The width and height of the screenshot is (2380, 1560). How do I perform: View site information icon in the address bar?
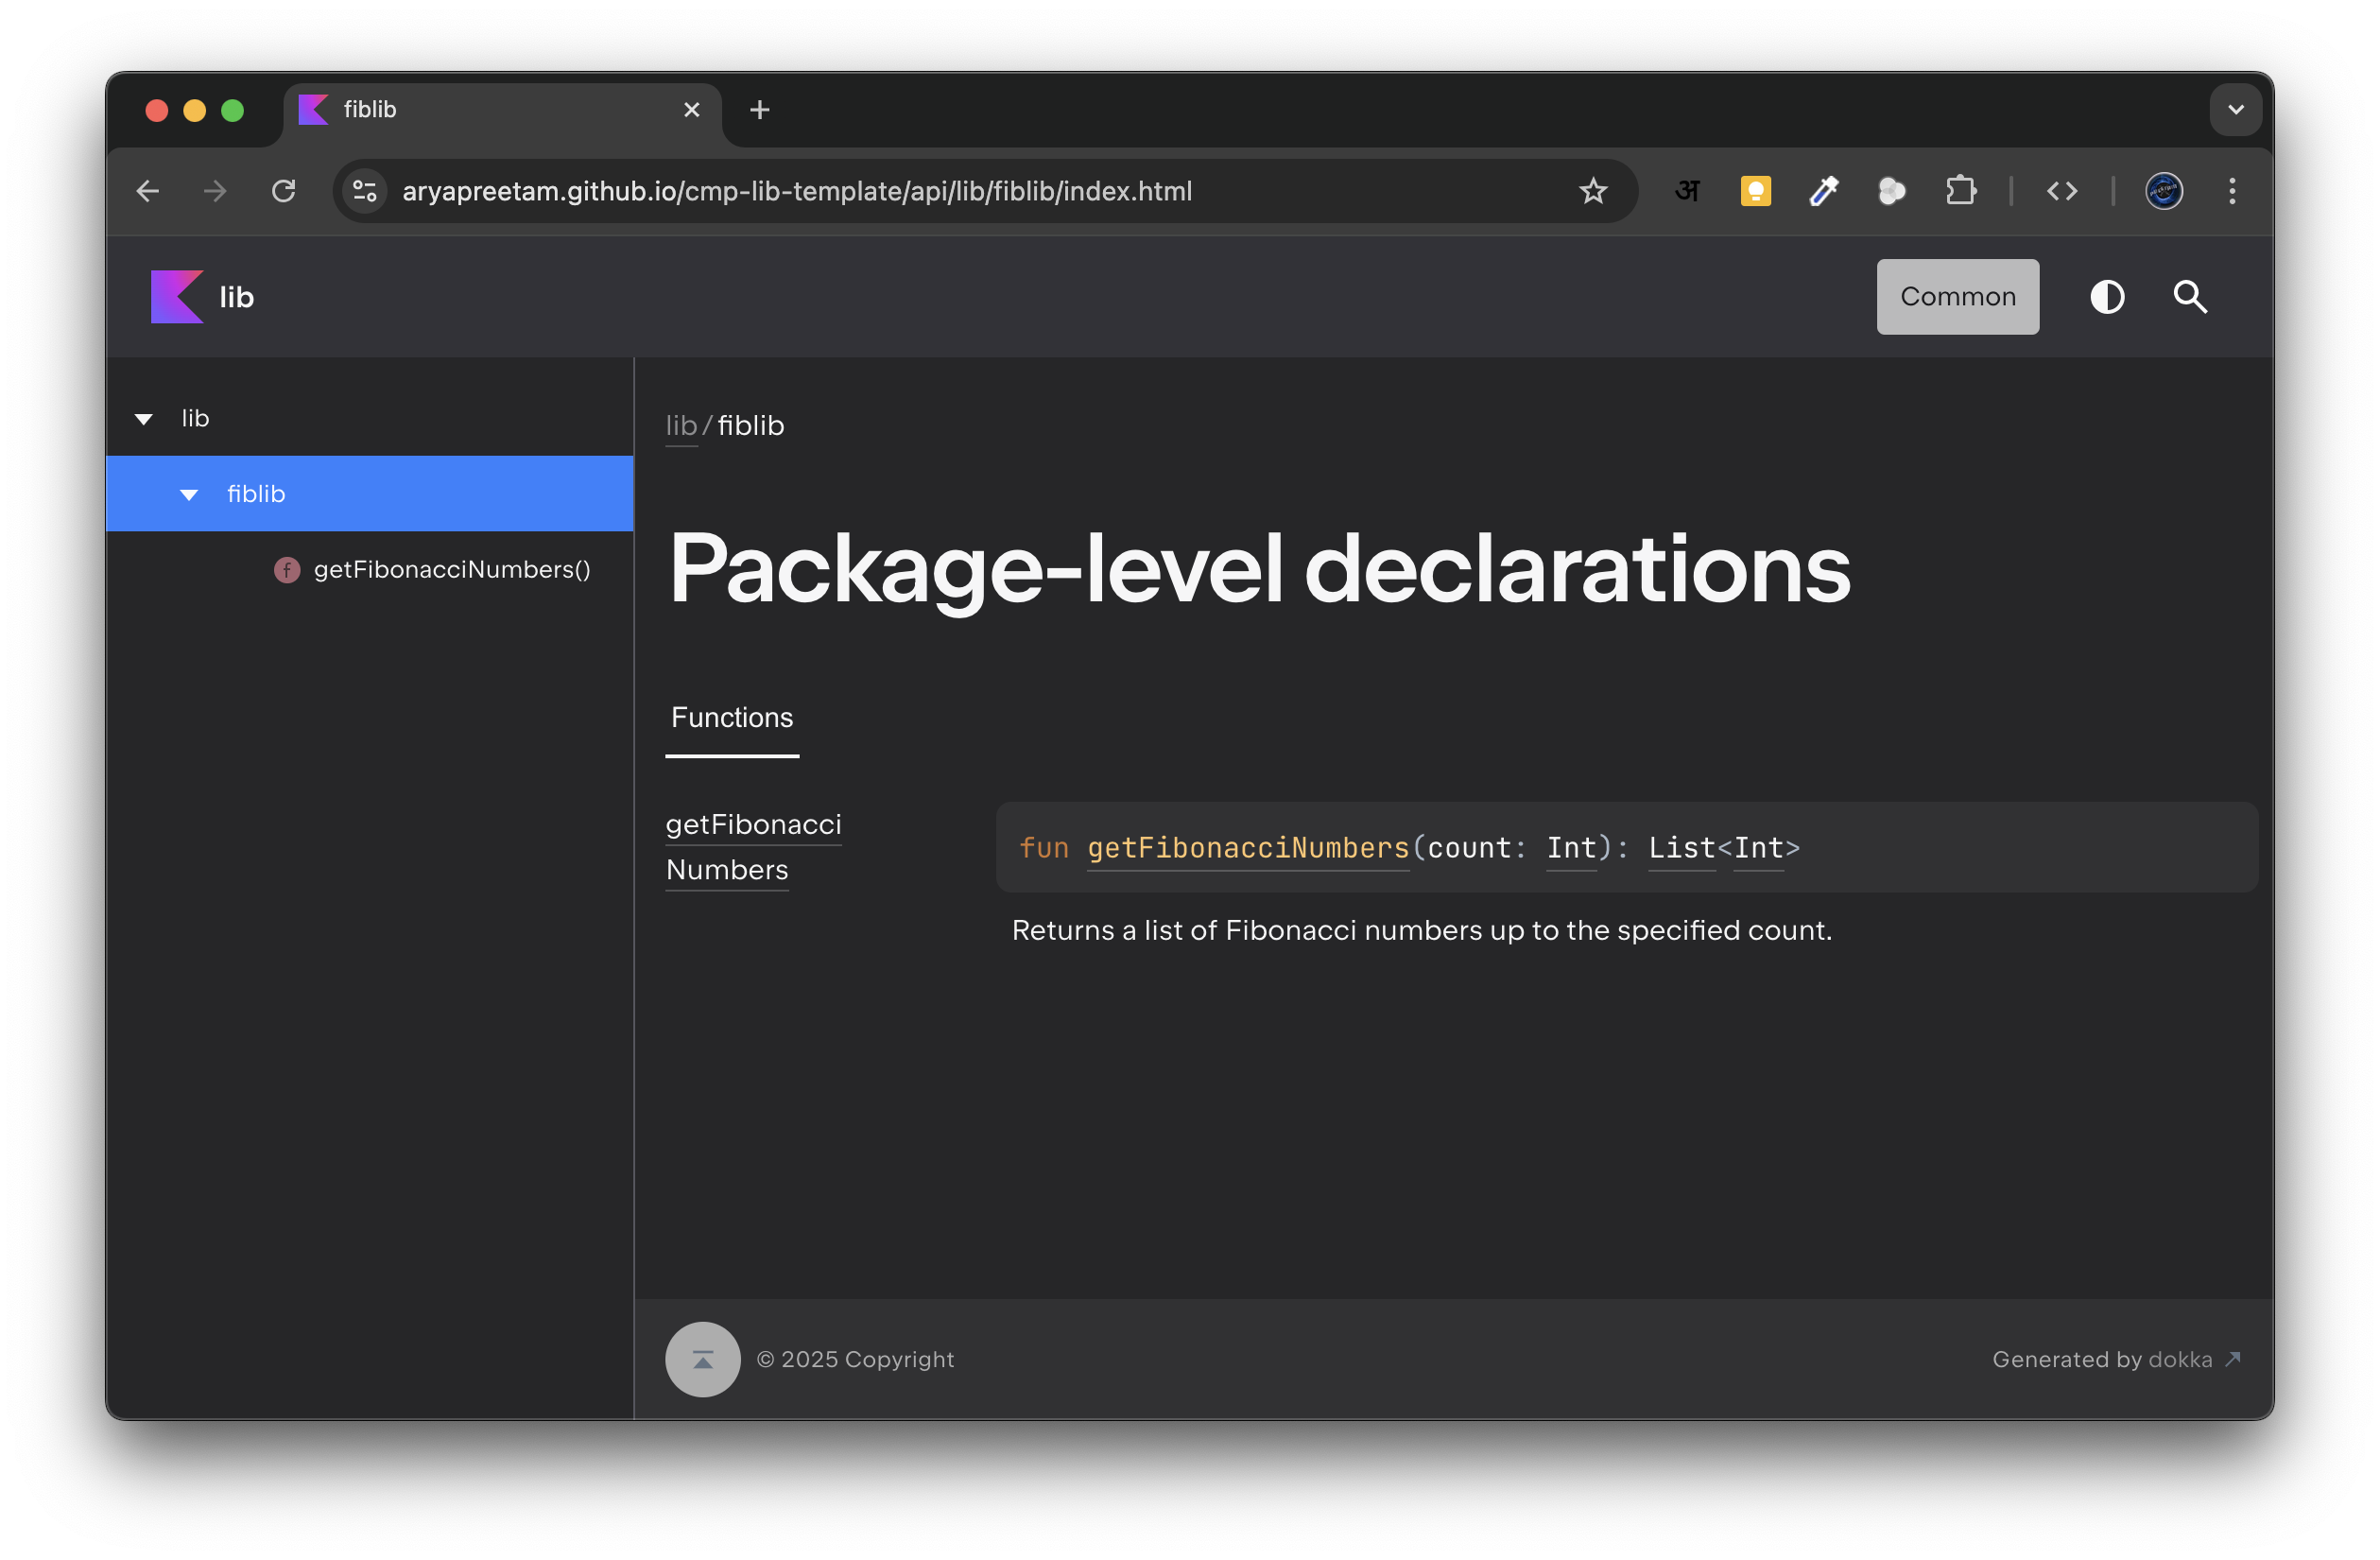[x=365, y=191]
